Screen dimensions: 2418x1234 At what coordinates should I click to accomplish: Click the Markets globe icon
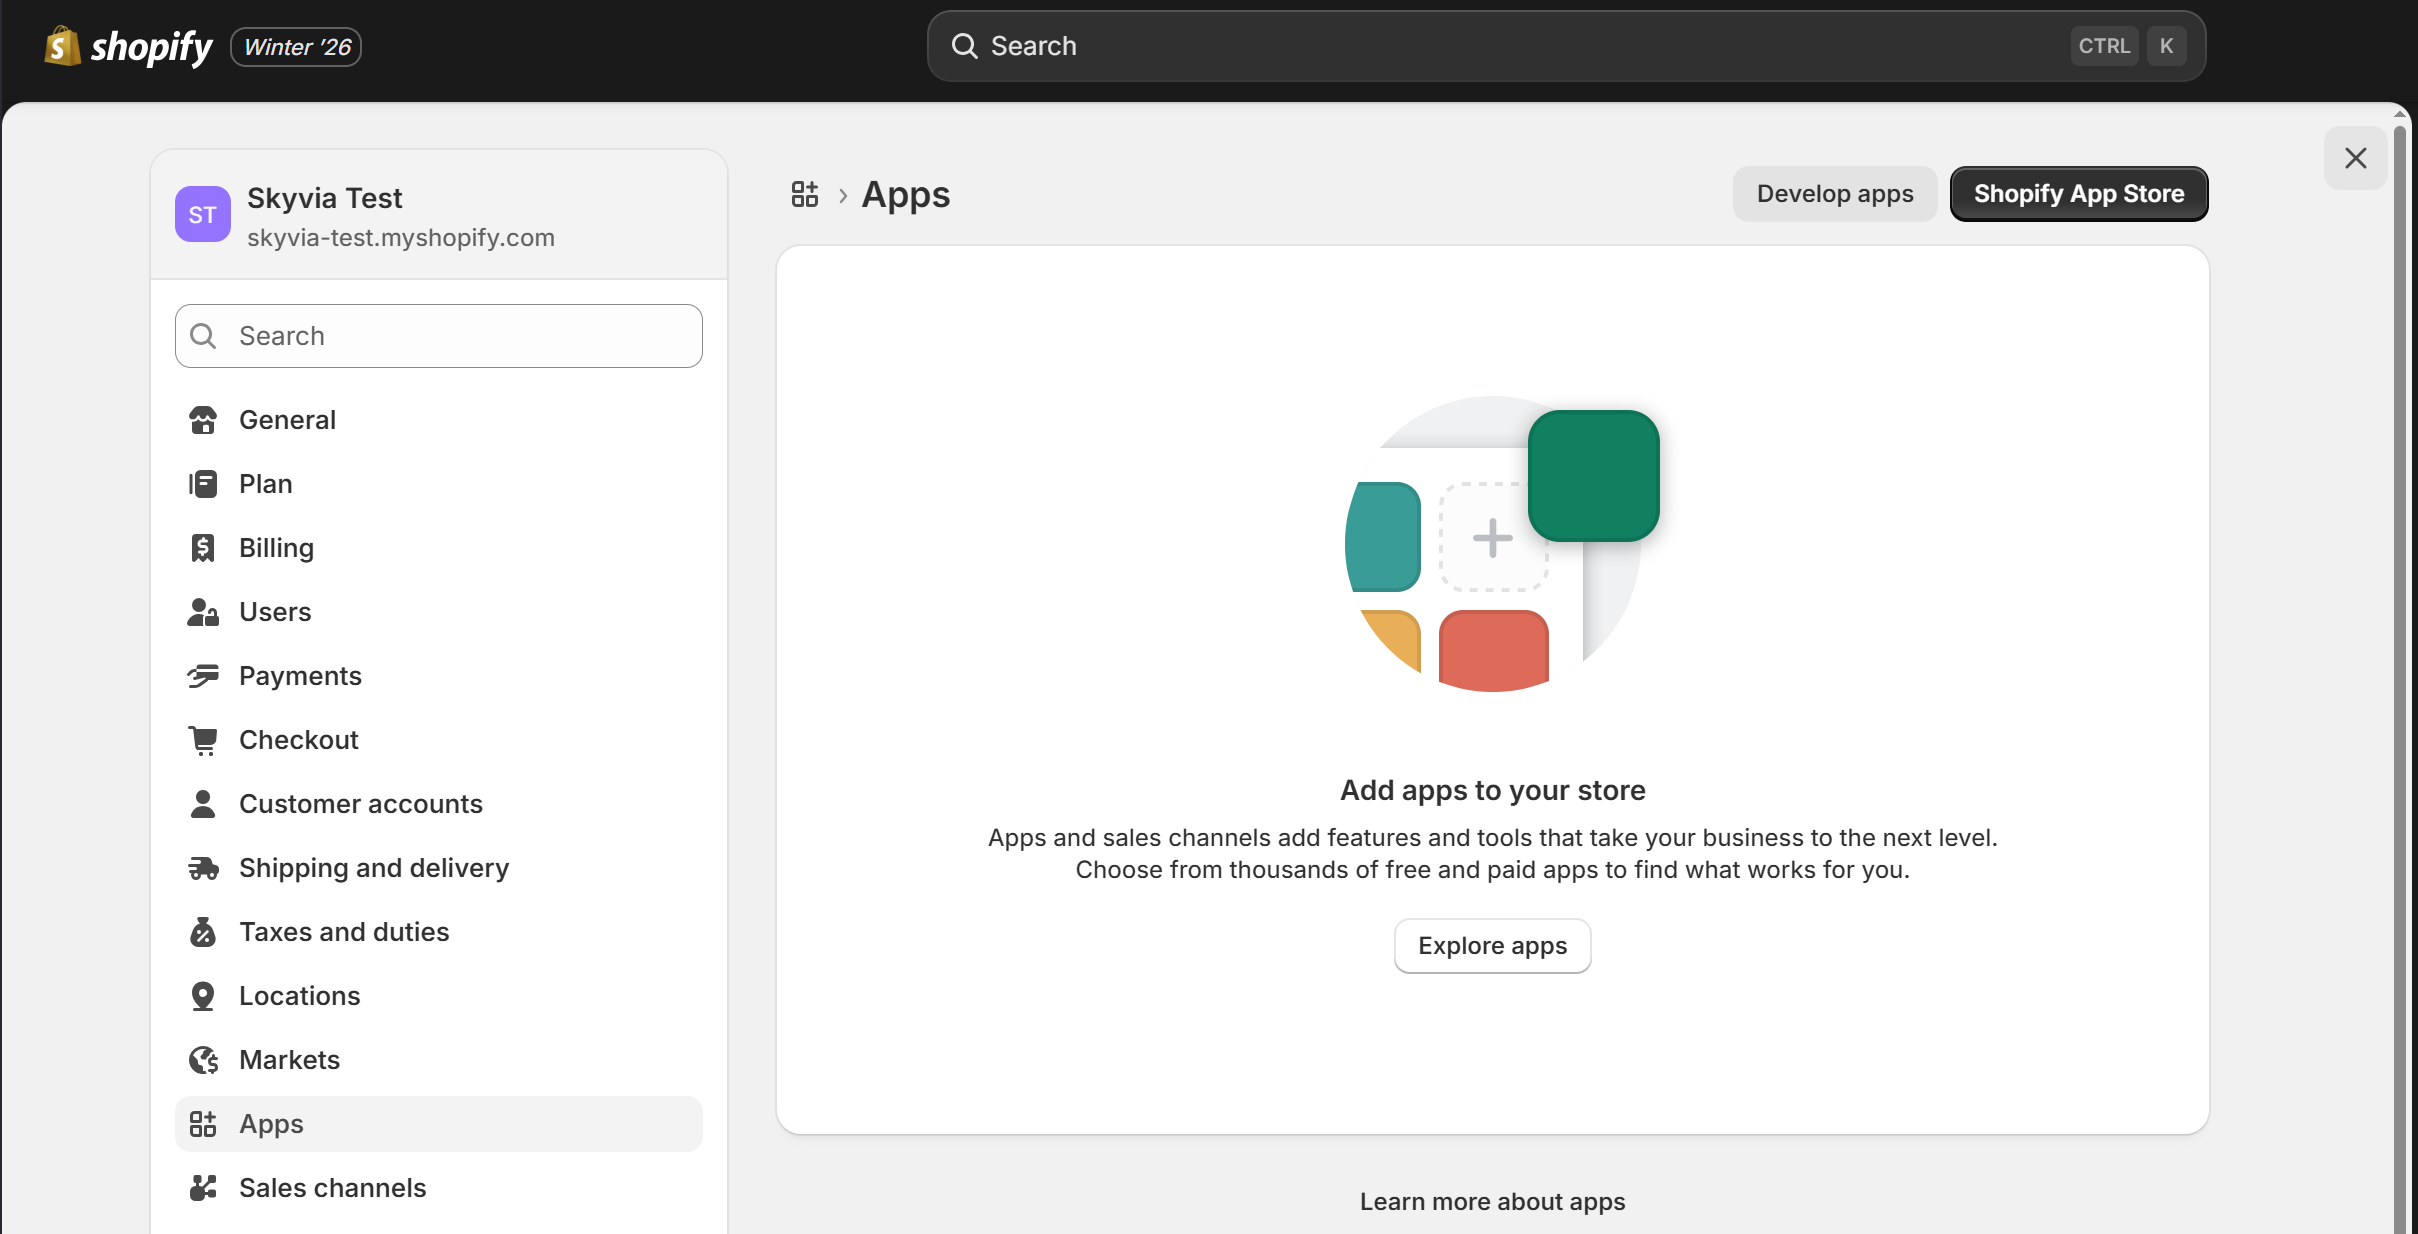click(x=203, y=1060)
